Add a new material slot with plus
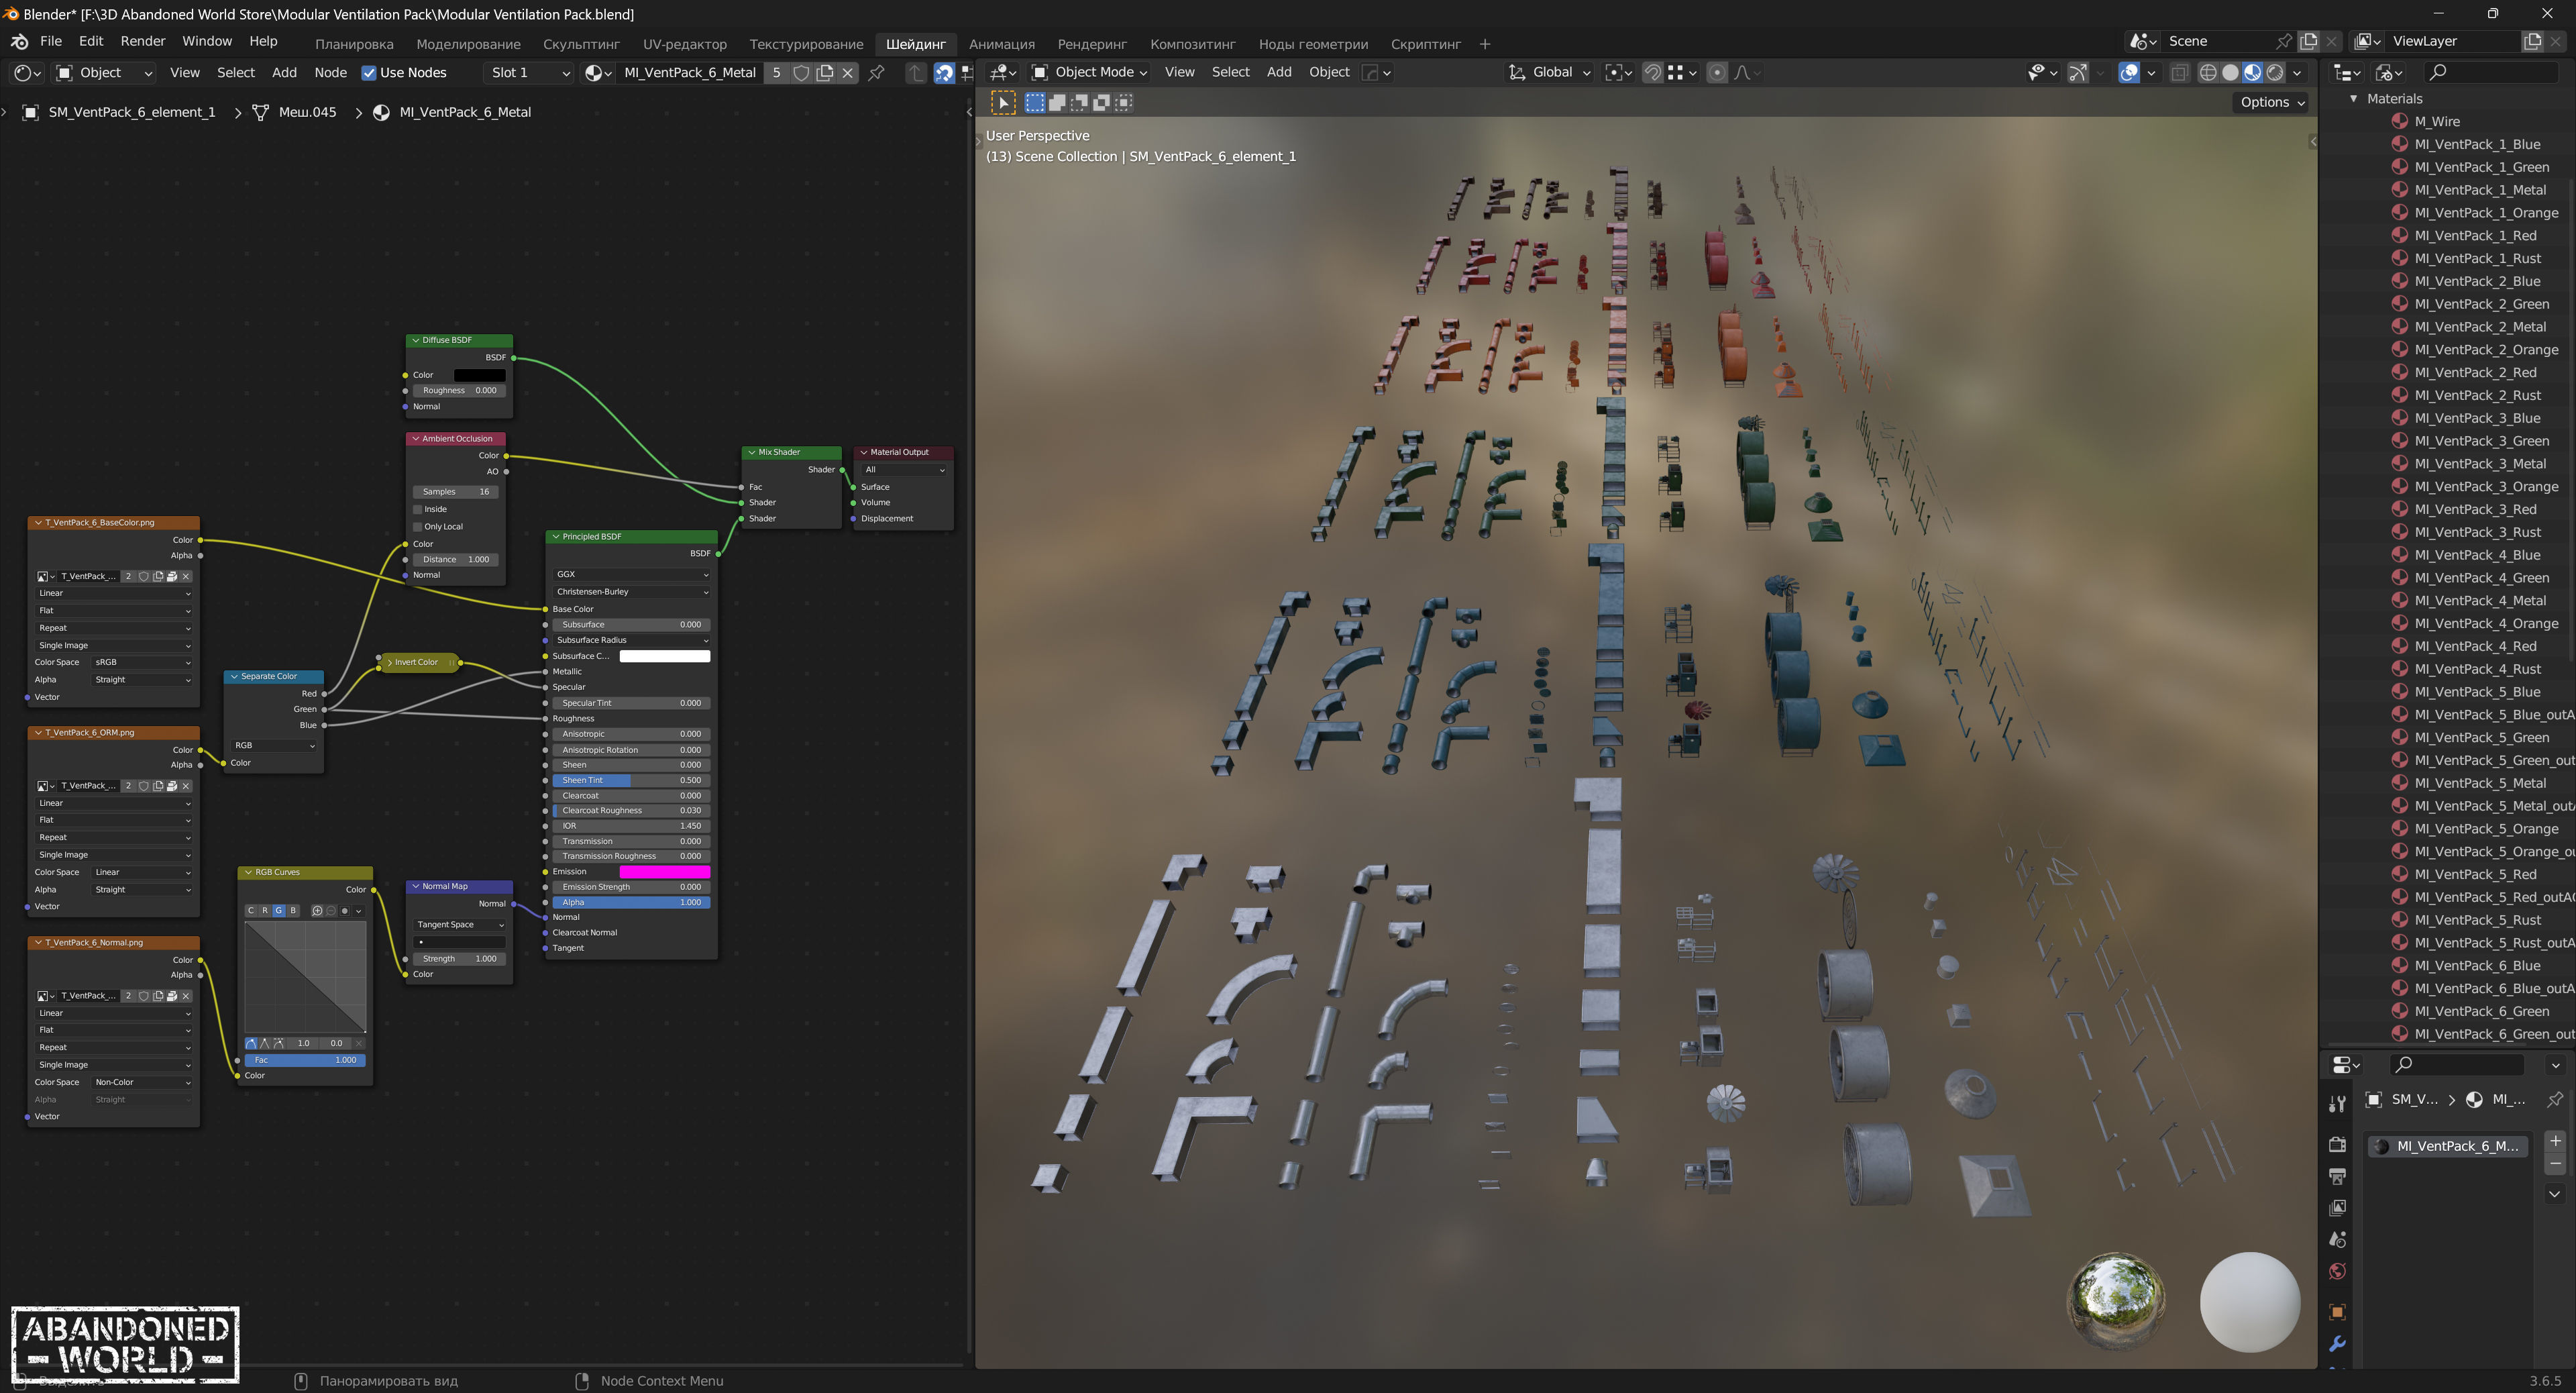Image resolution: width=2576 pixels, height=1393 pixels. [x=2555, y=1141]
